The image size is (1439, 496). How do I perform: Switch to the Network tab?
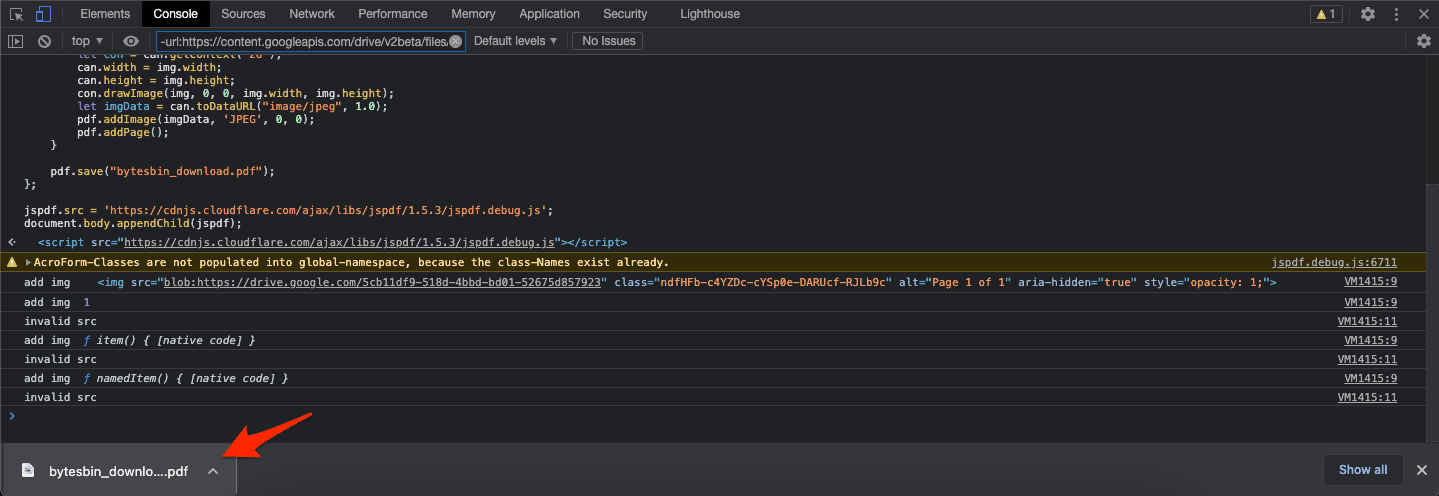[x=312, y=14]
